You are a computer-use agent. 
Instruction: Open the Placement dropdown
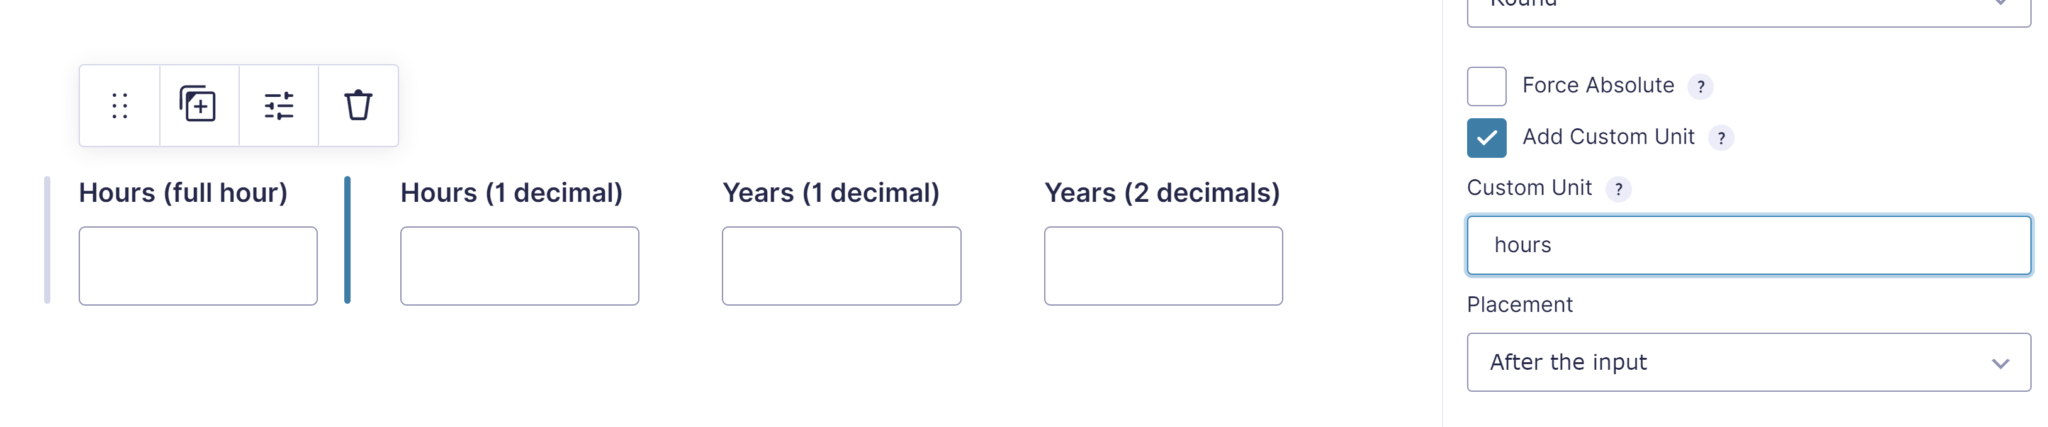1747,362
